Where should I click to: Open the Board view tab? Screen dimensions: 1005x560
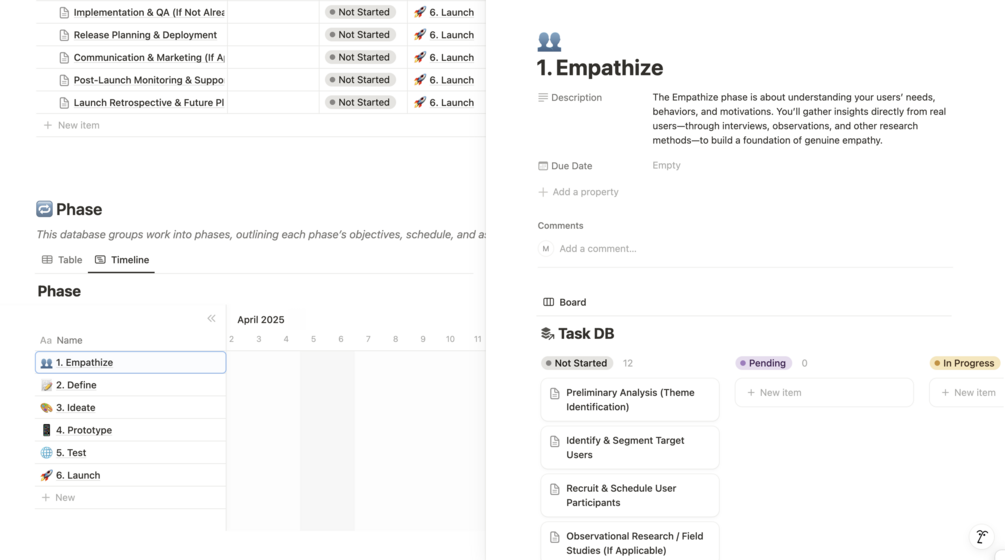[565, 302]
